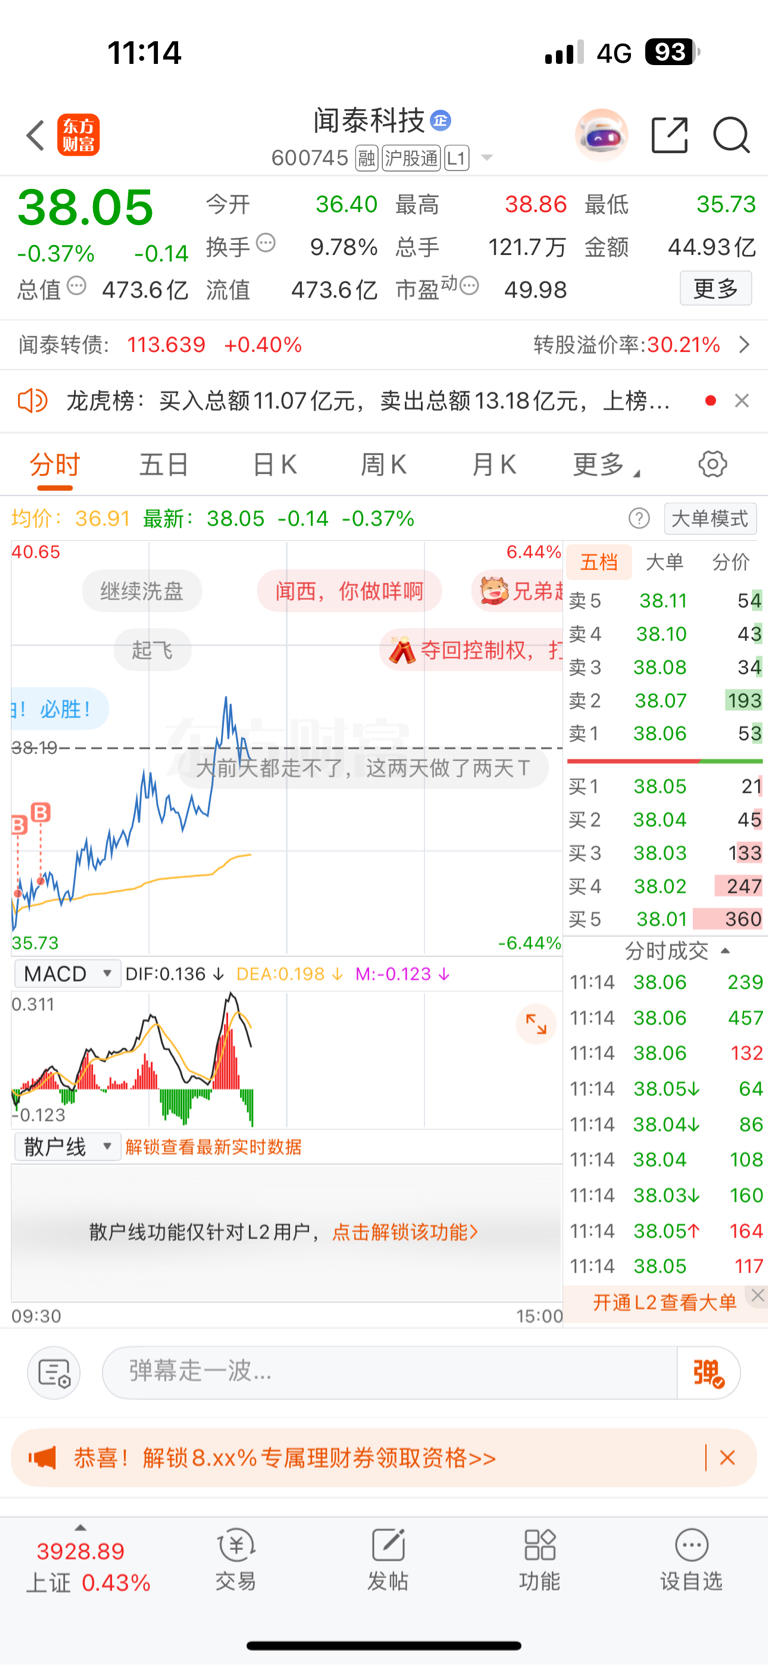
Task: Expand the 更多 chart period menu
Action: click(x=606, y=464)
